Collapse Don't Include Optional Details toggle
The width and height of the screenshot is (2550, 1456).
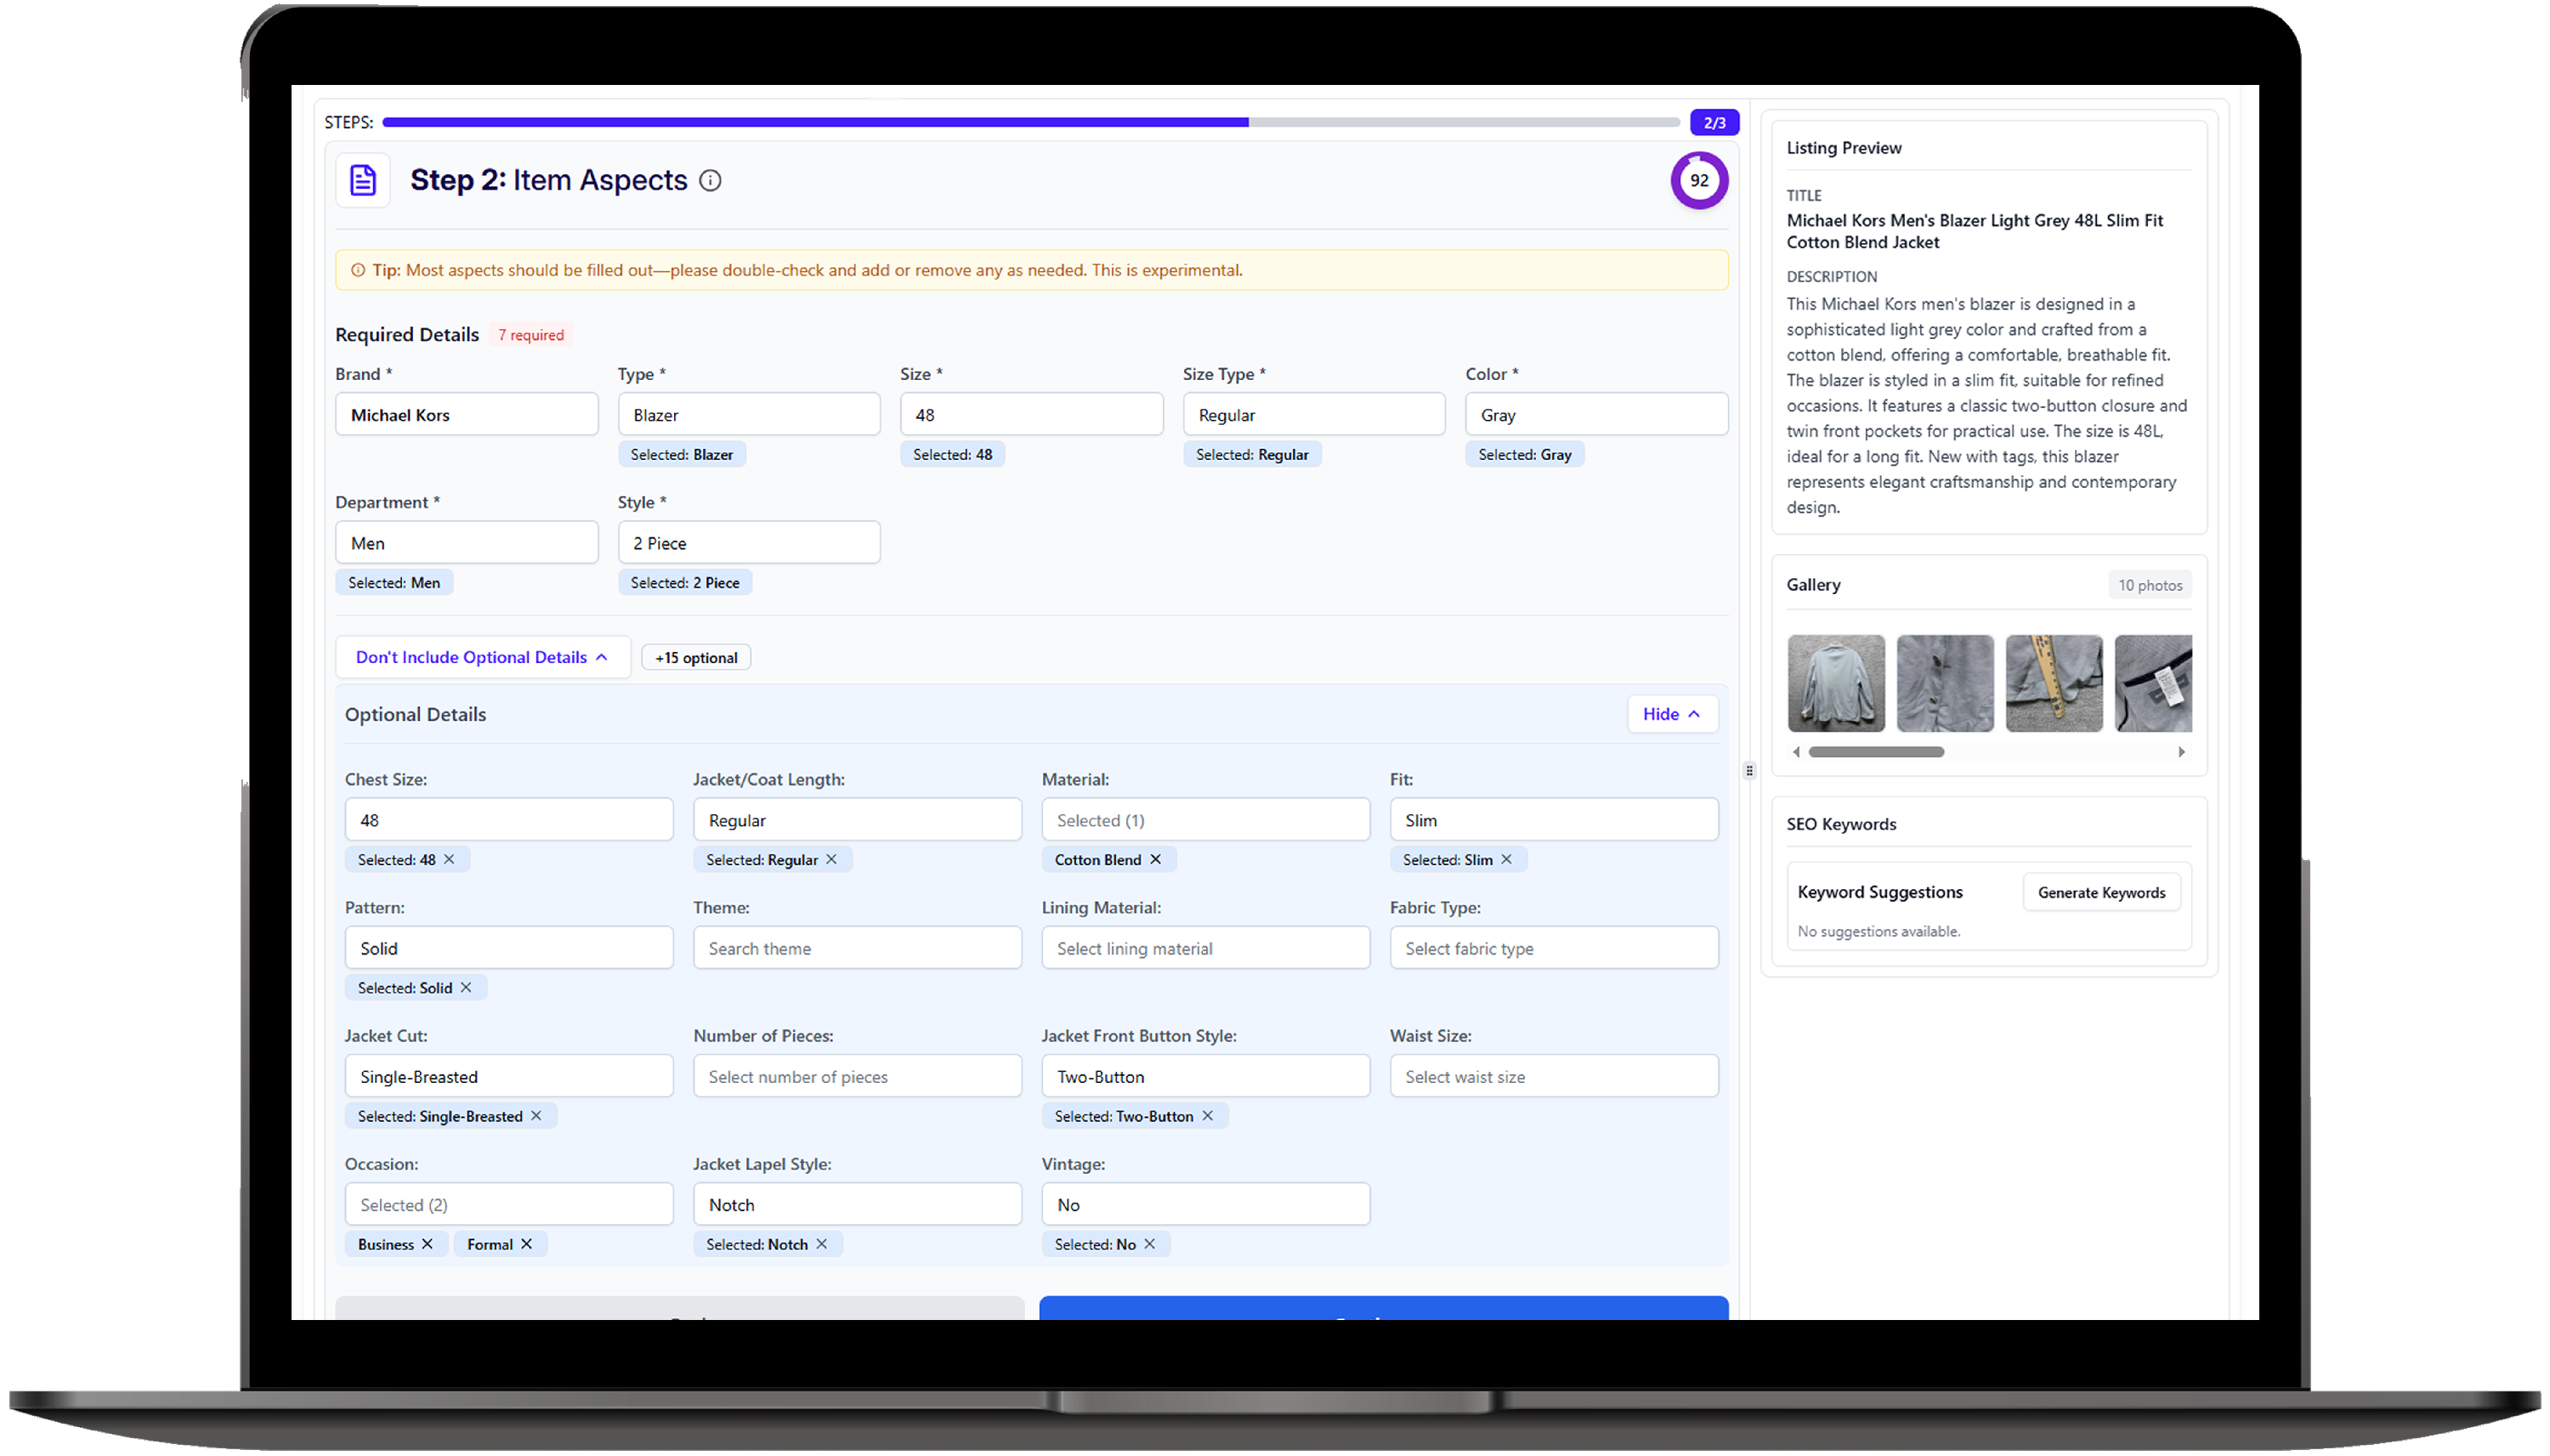coord(482,657)
